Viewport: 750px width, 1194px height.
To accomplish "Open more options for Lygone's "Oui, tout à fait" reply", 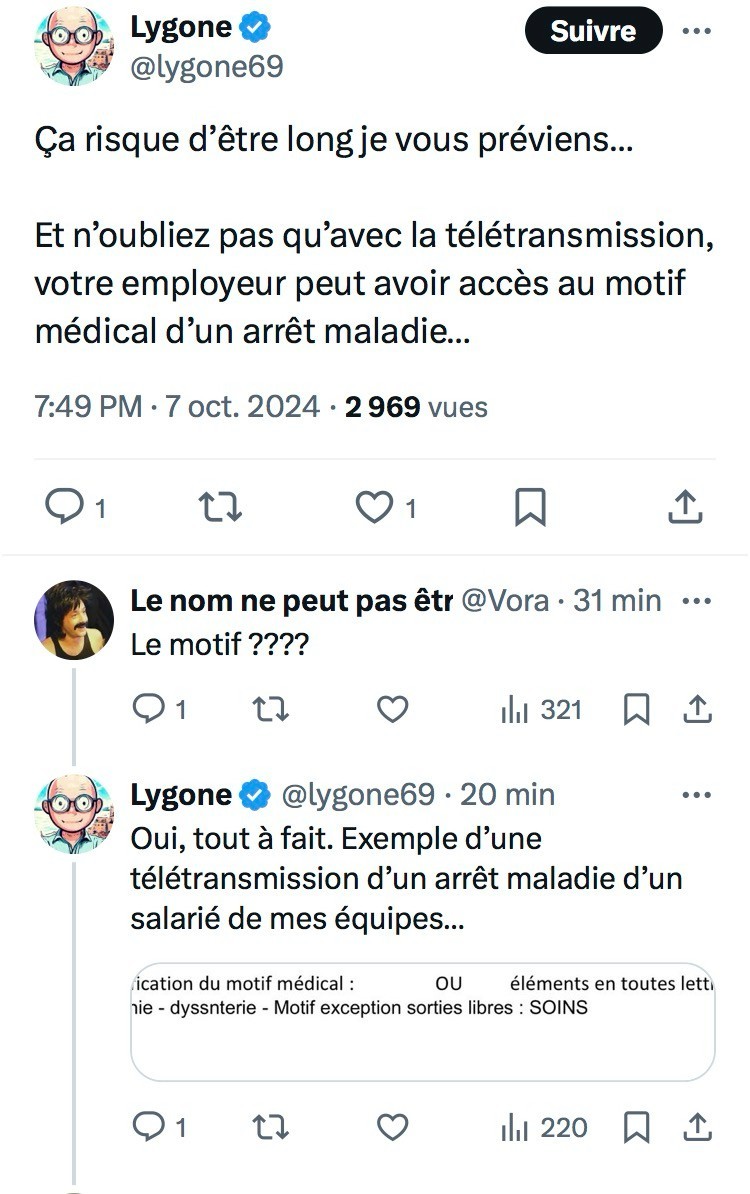I will click(696, 795).
